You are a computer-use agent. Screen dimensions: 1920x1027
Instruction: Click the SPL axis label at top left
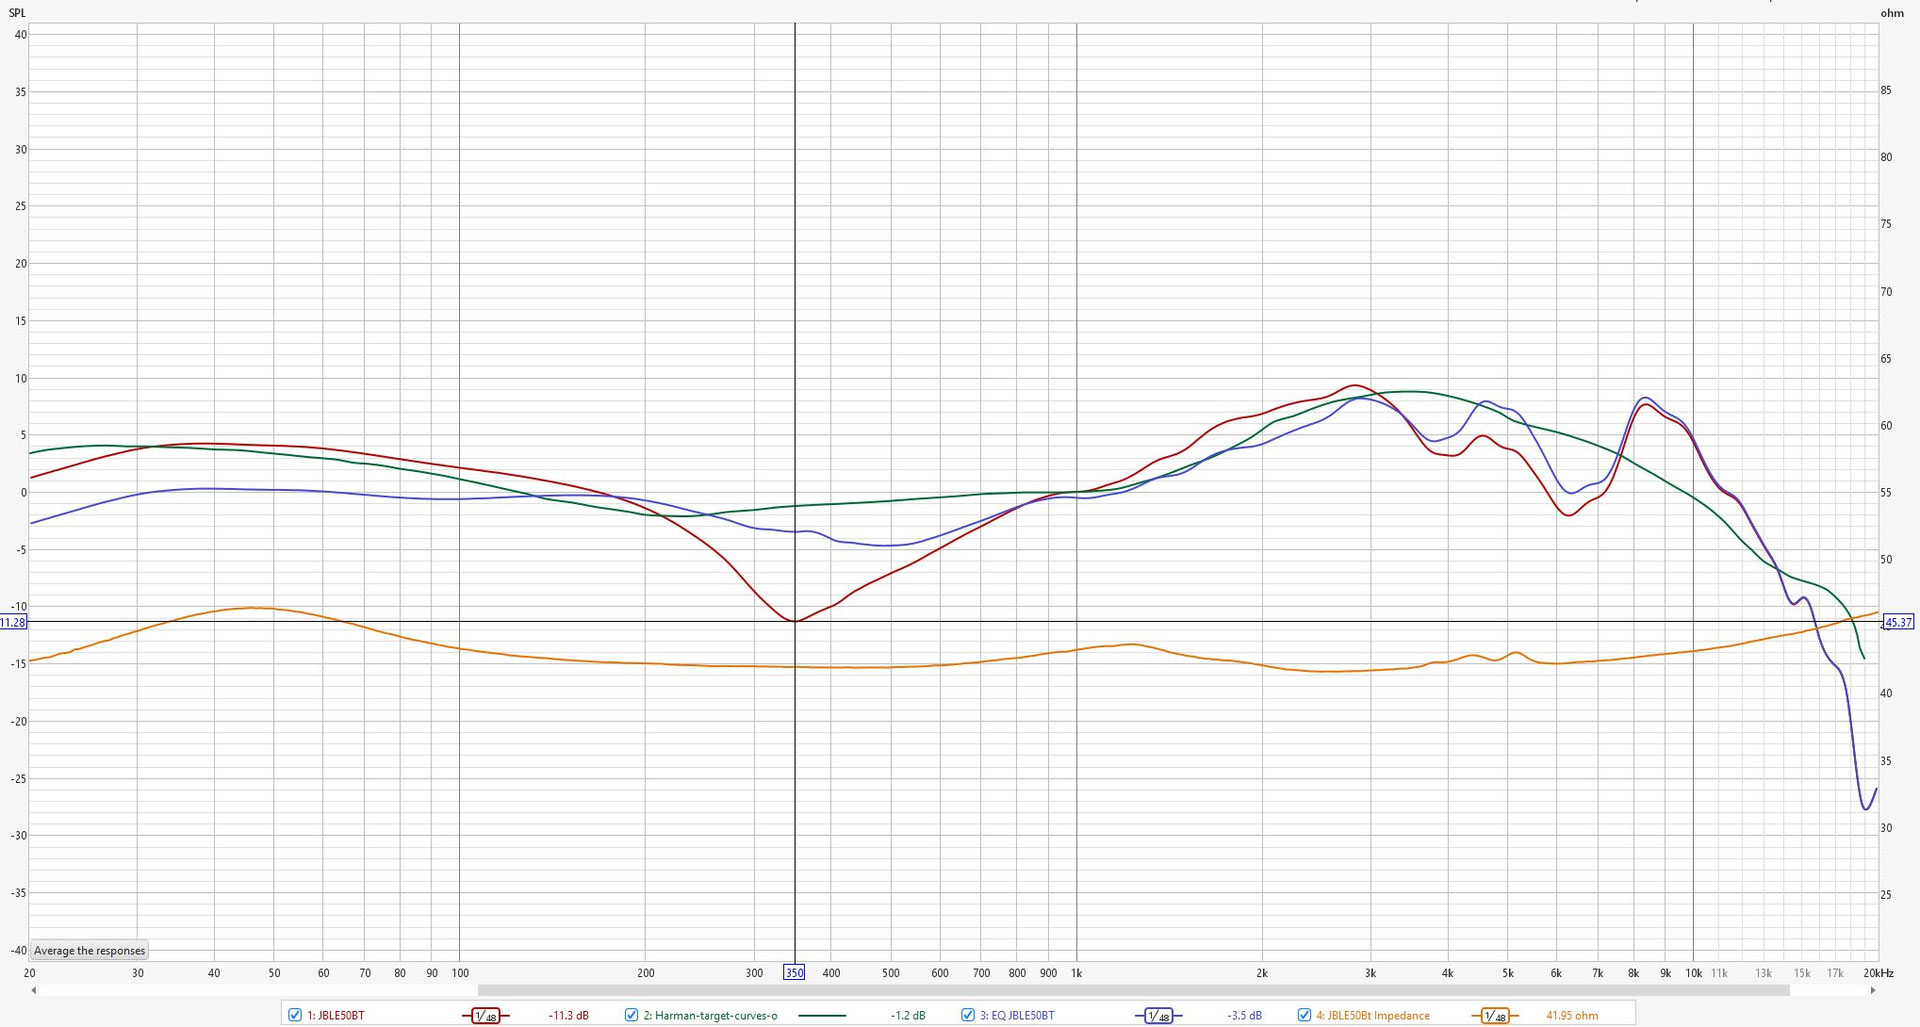coord(15,13)
